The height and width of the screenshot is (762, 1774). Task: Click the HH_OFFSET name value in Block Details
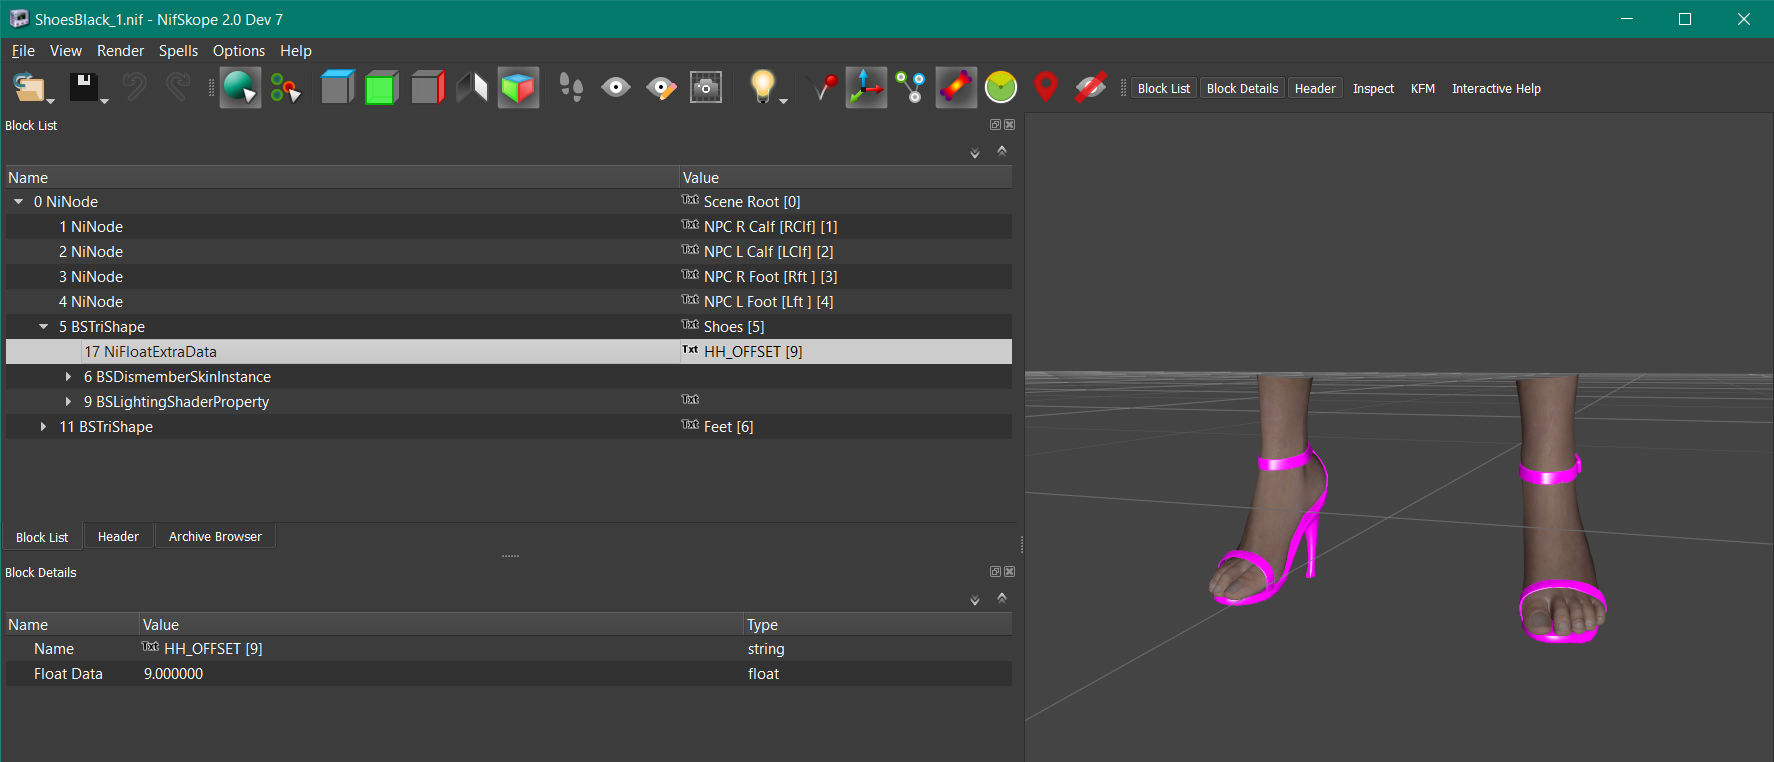213,649
